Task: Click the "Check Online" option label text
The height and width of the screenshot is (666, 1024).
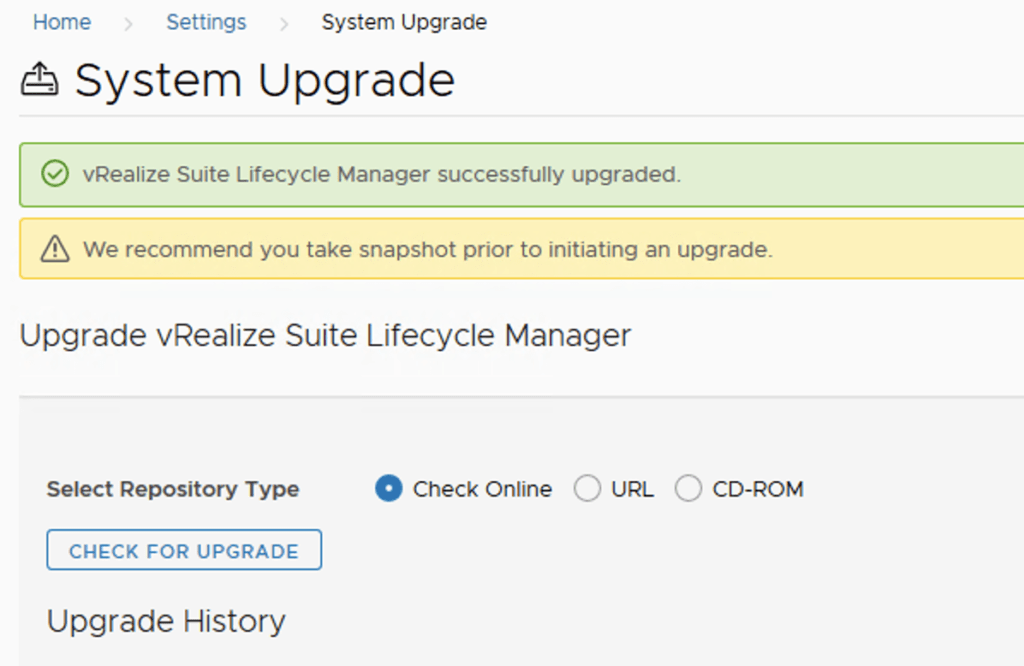Action: [482, 489]
